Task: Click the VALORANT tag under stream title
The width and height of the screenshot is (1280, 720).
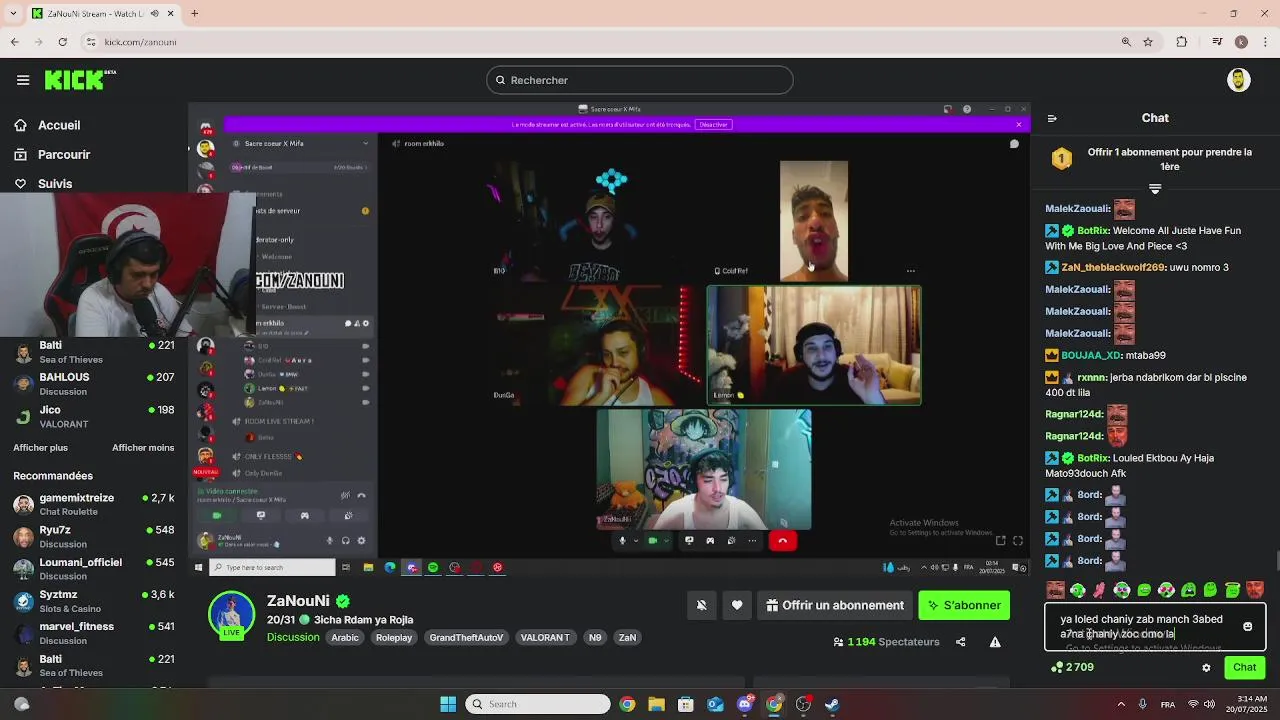Action: (x=545, y=637)
